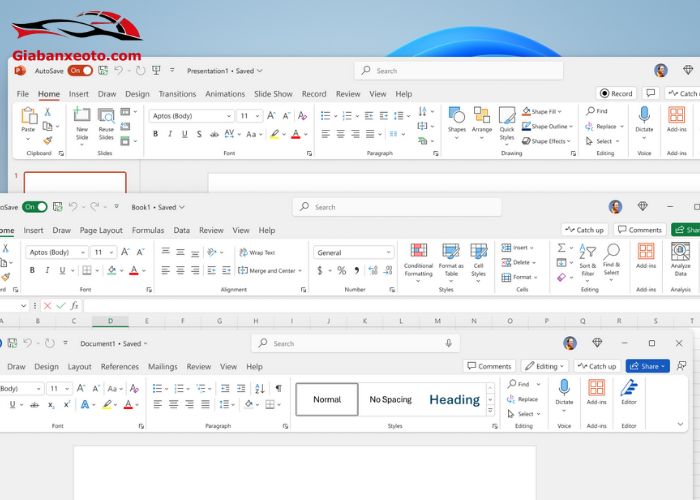The height and width of the screenshot is (500, 700).
Task: Toggle Bold in Excel font group
Action: click(32, 270)
